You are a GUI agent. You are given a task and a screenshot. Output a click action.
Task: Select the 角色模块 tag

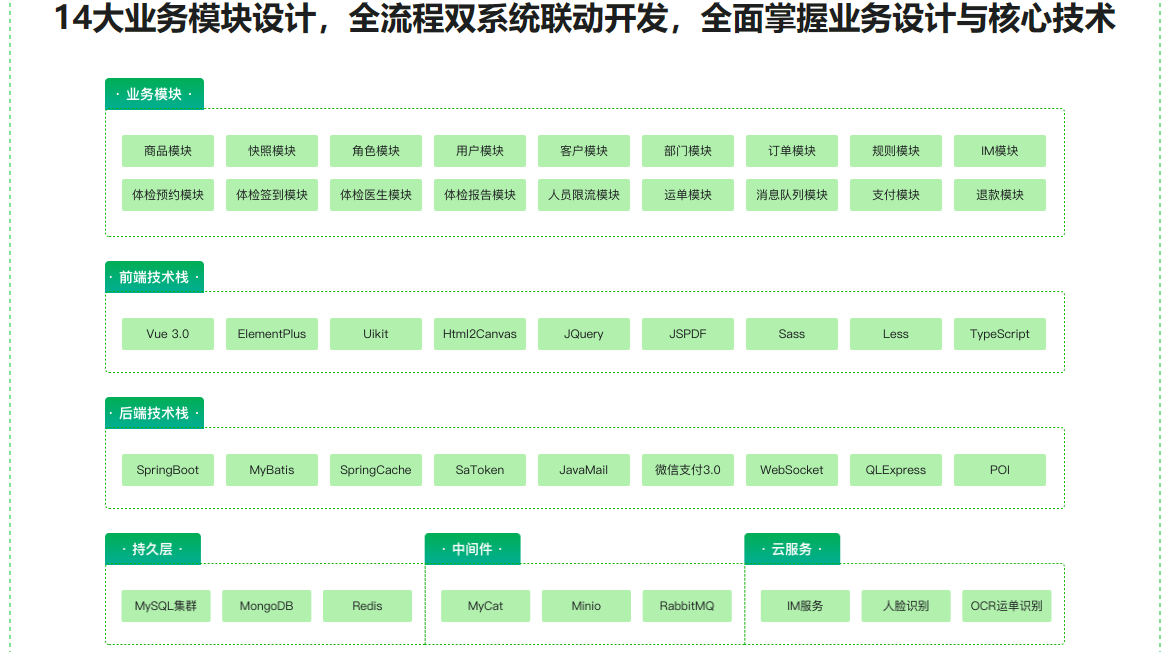[x=376, y=151]
